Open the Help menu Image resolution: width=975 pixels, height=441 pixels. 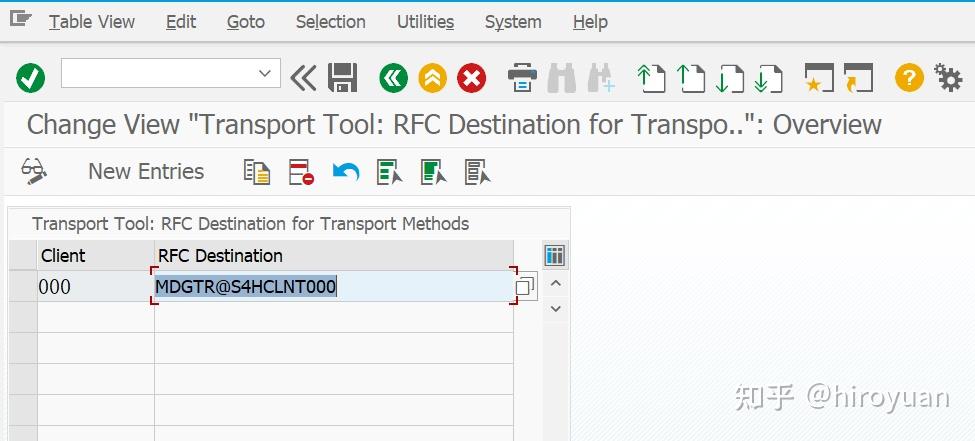[590, 22]
